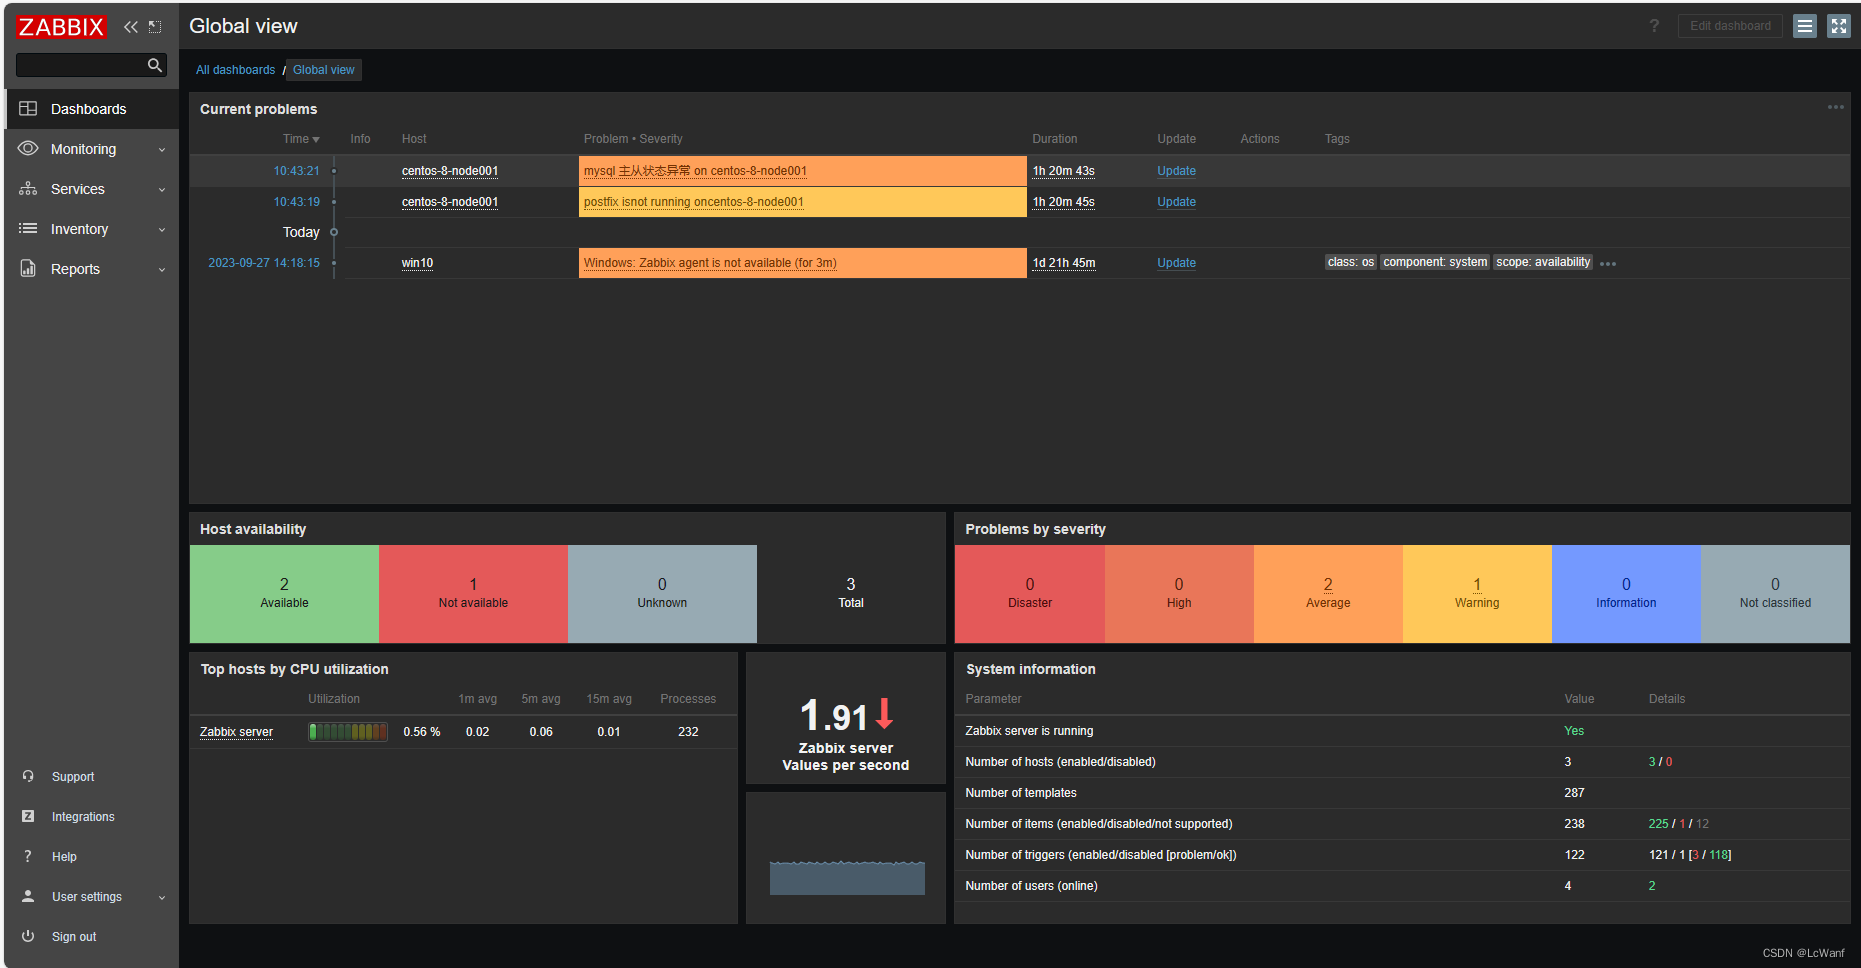Open Windows Zabbix agent not available problem
This screenshot has height=968, width=1861.
(710, 263)
